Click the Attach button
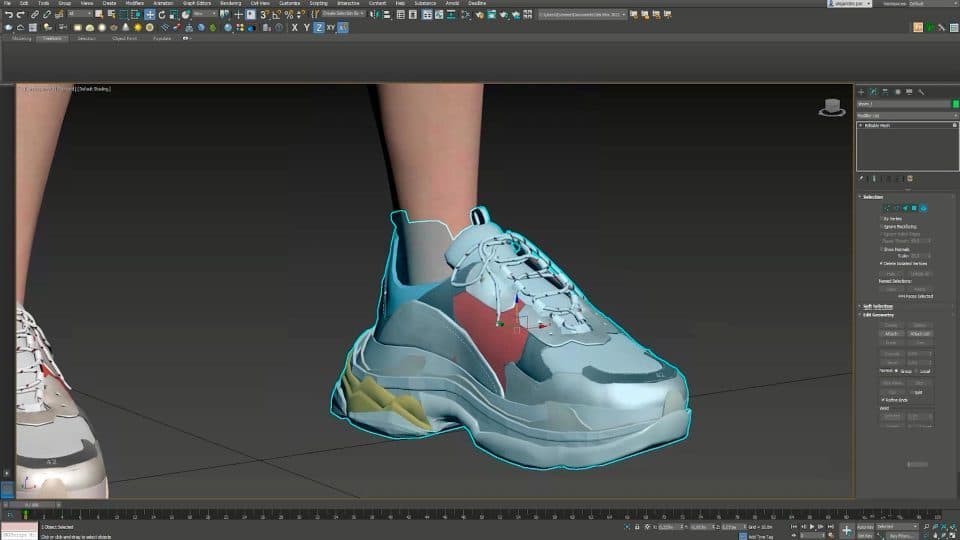Screen dimensions: 960x540 pos(891,334)
